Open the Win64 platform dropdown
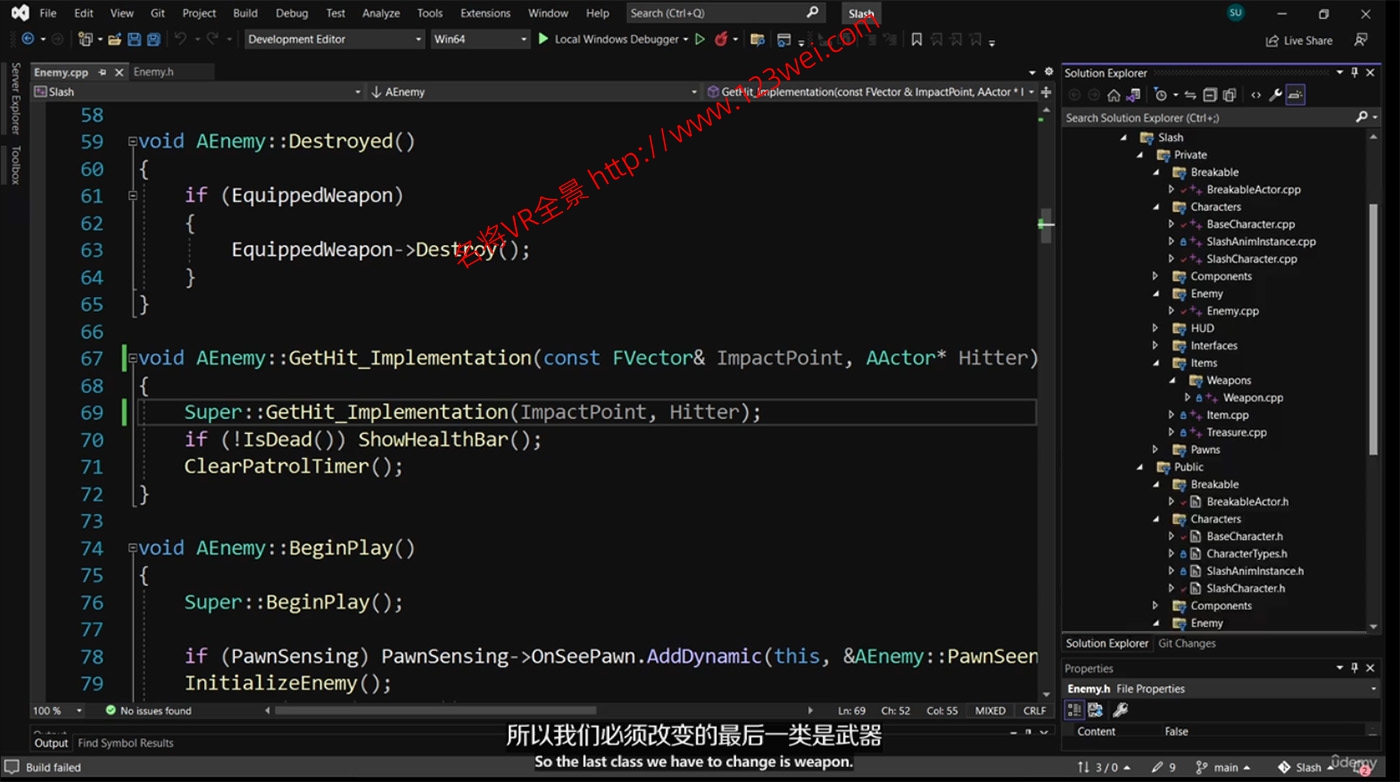This screenshot has height=782, width=1400. [x=479, y=40]
